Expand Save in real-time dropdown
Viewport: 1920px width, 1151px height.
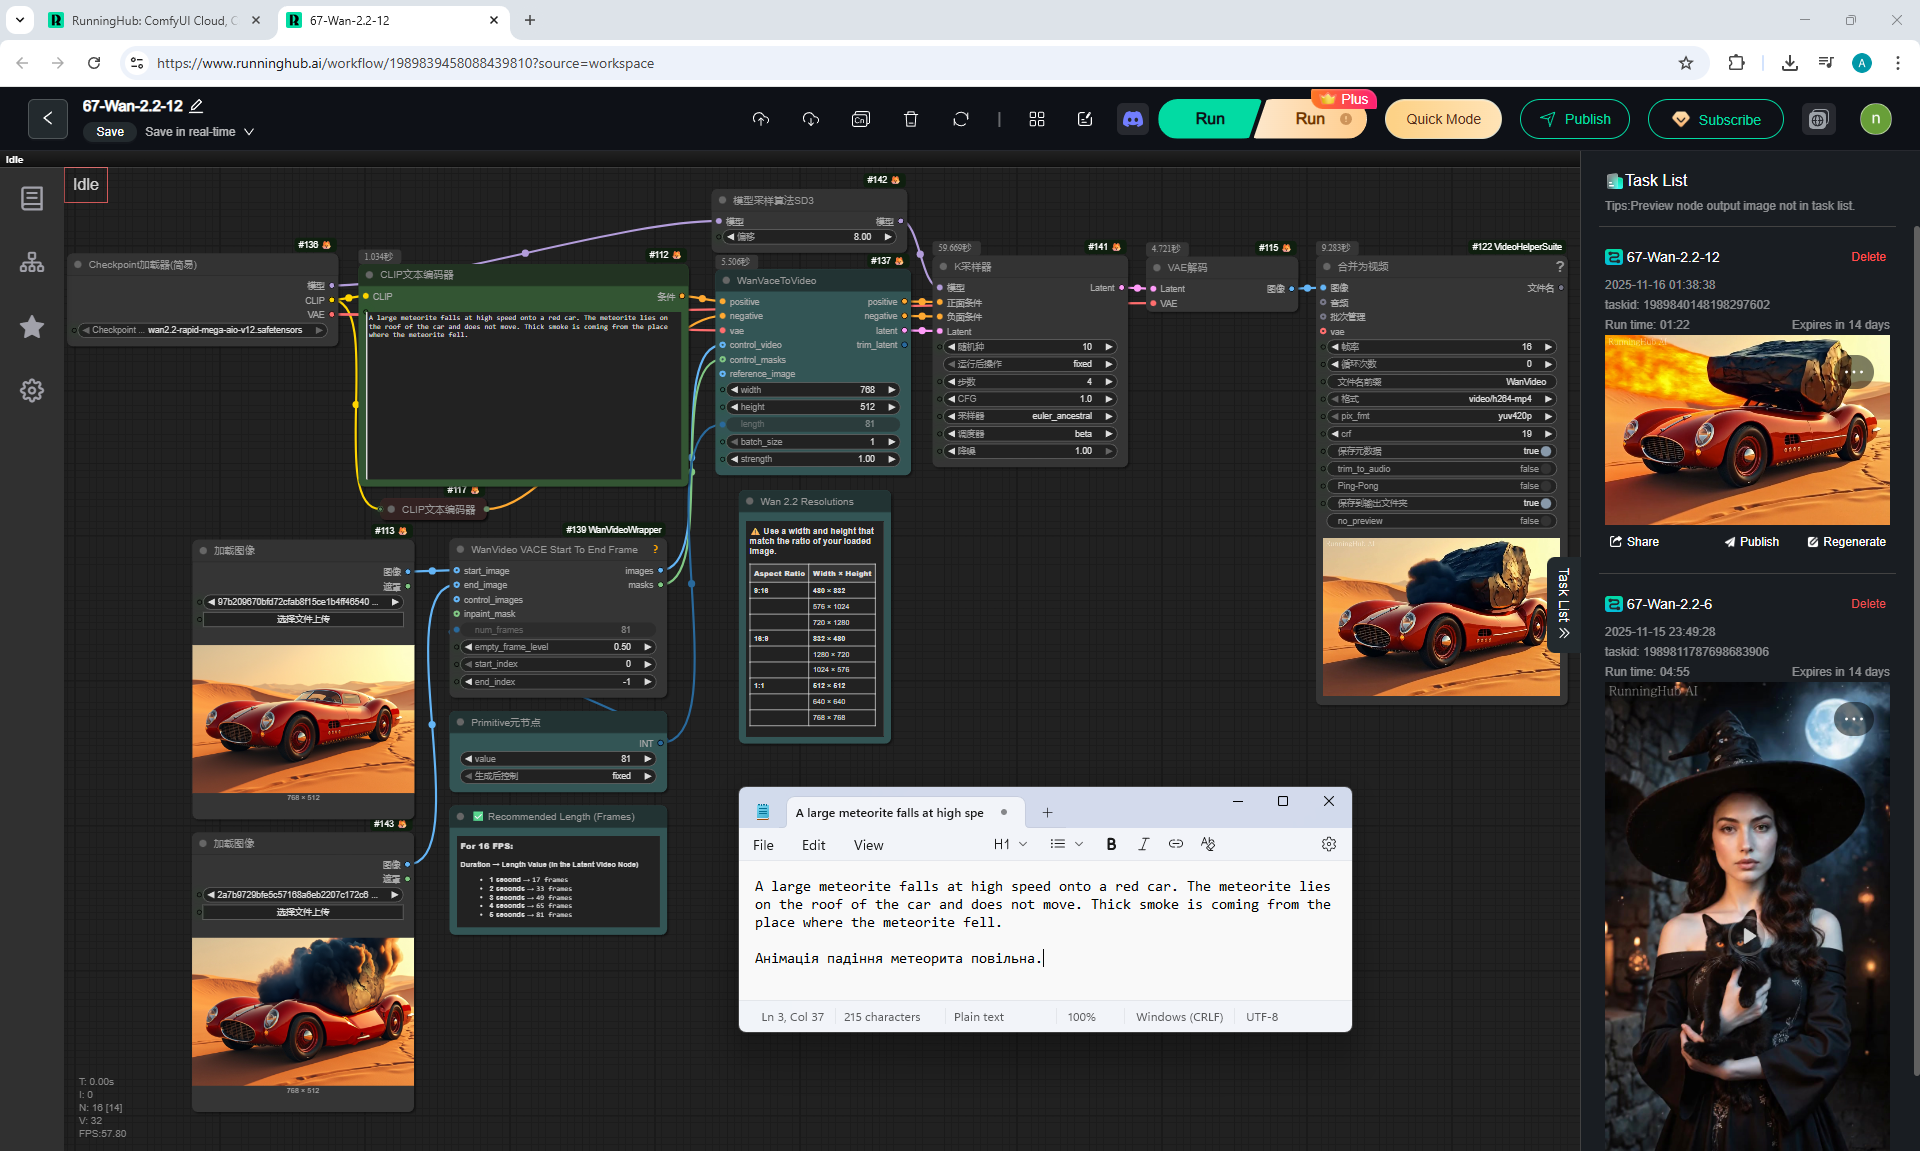coord(249,132)
